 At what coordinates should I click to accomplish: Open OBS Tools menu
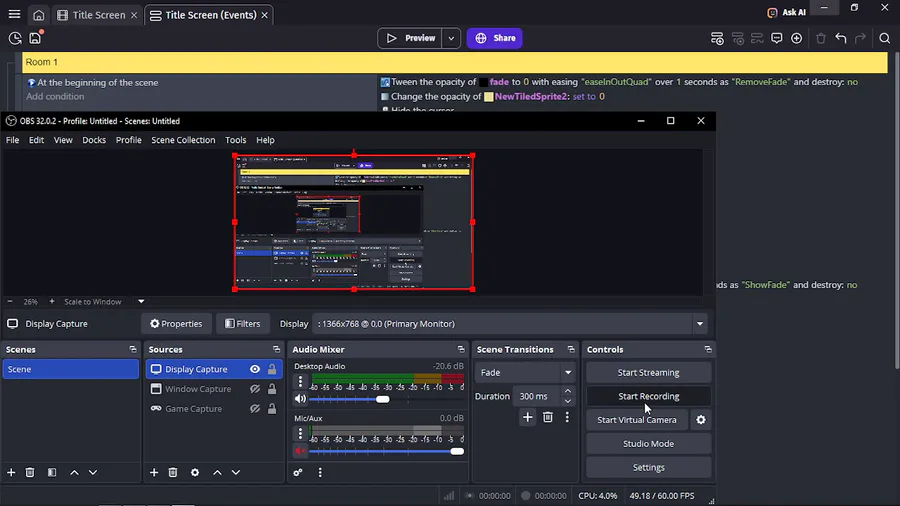(x=235, y=140)
